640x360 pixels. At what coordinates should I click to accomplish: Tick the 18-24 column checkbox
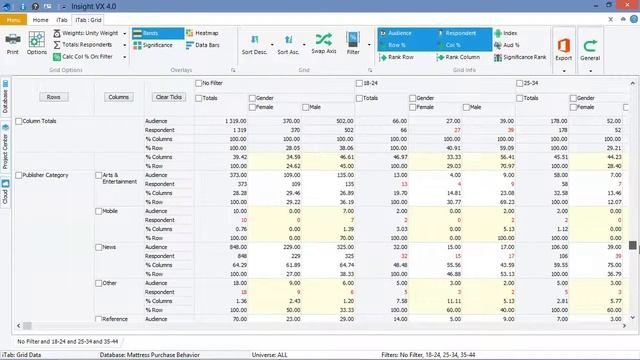[359, 83]
